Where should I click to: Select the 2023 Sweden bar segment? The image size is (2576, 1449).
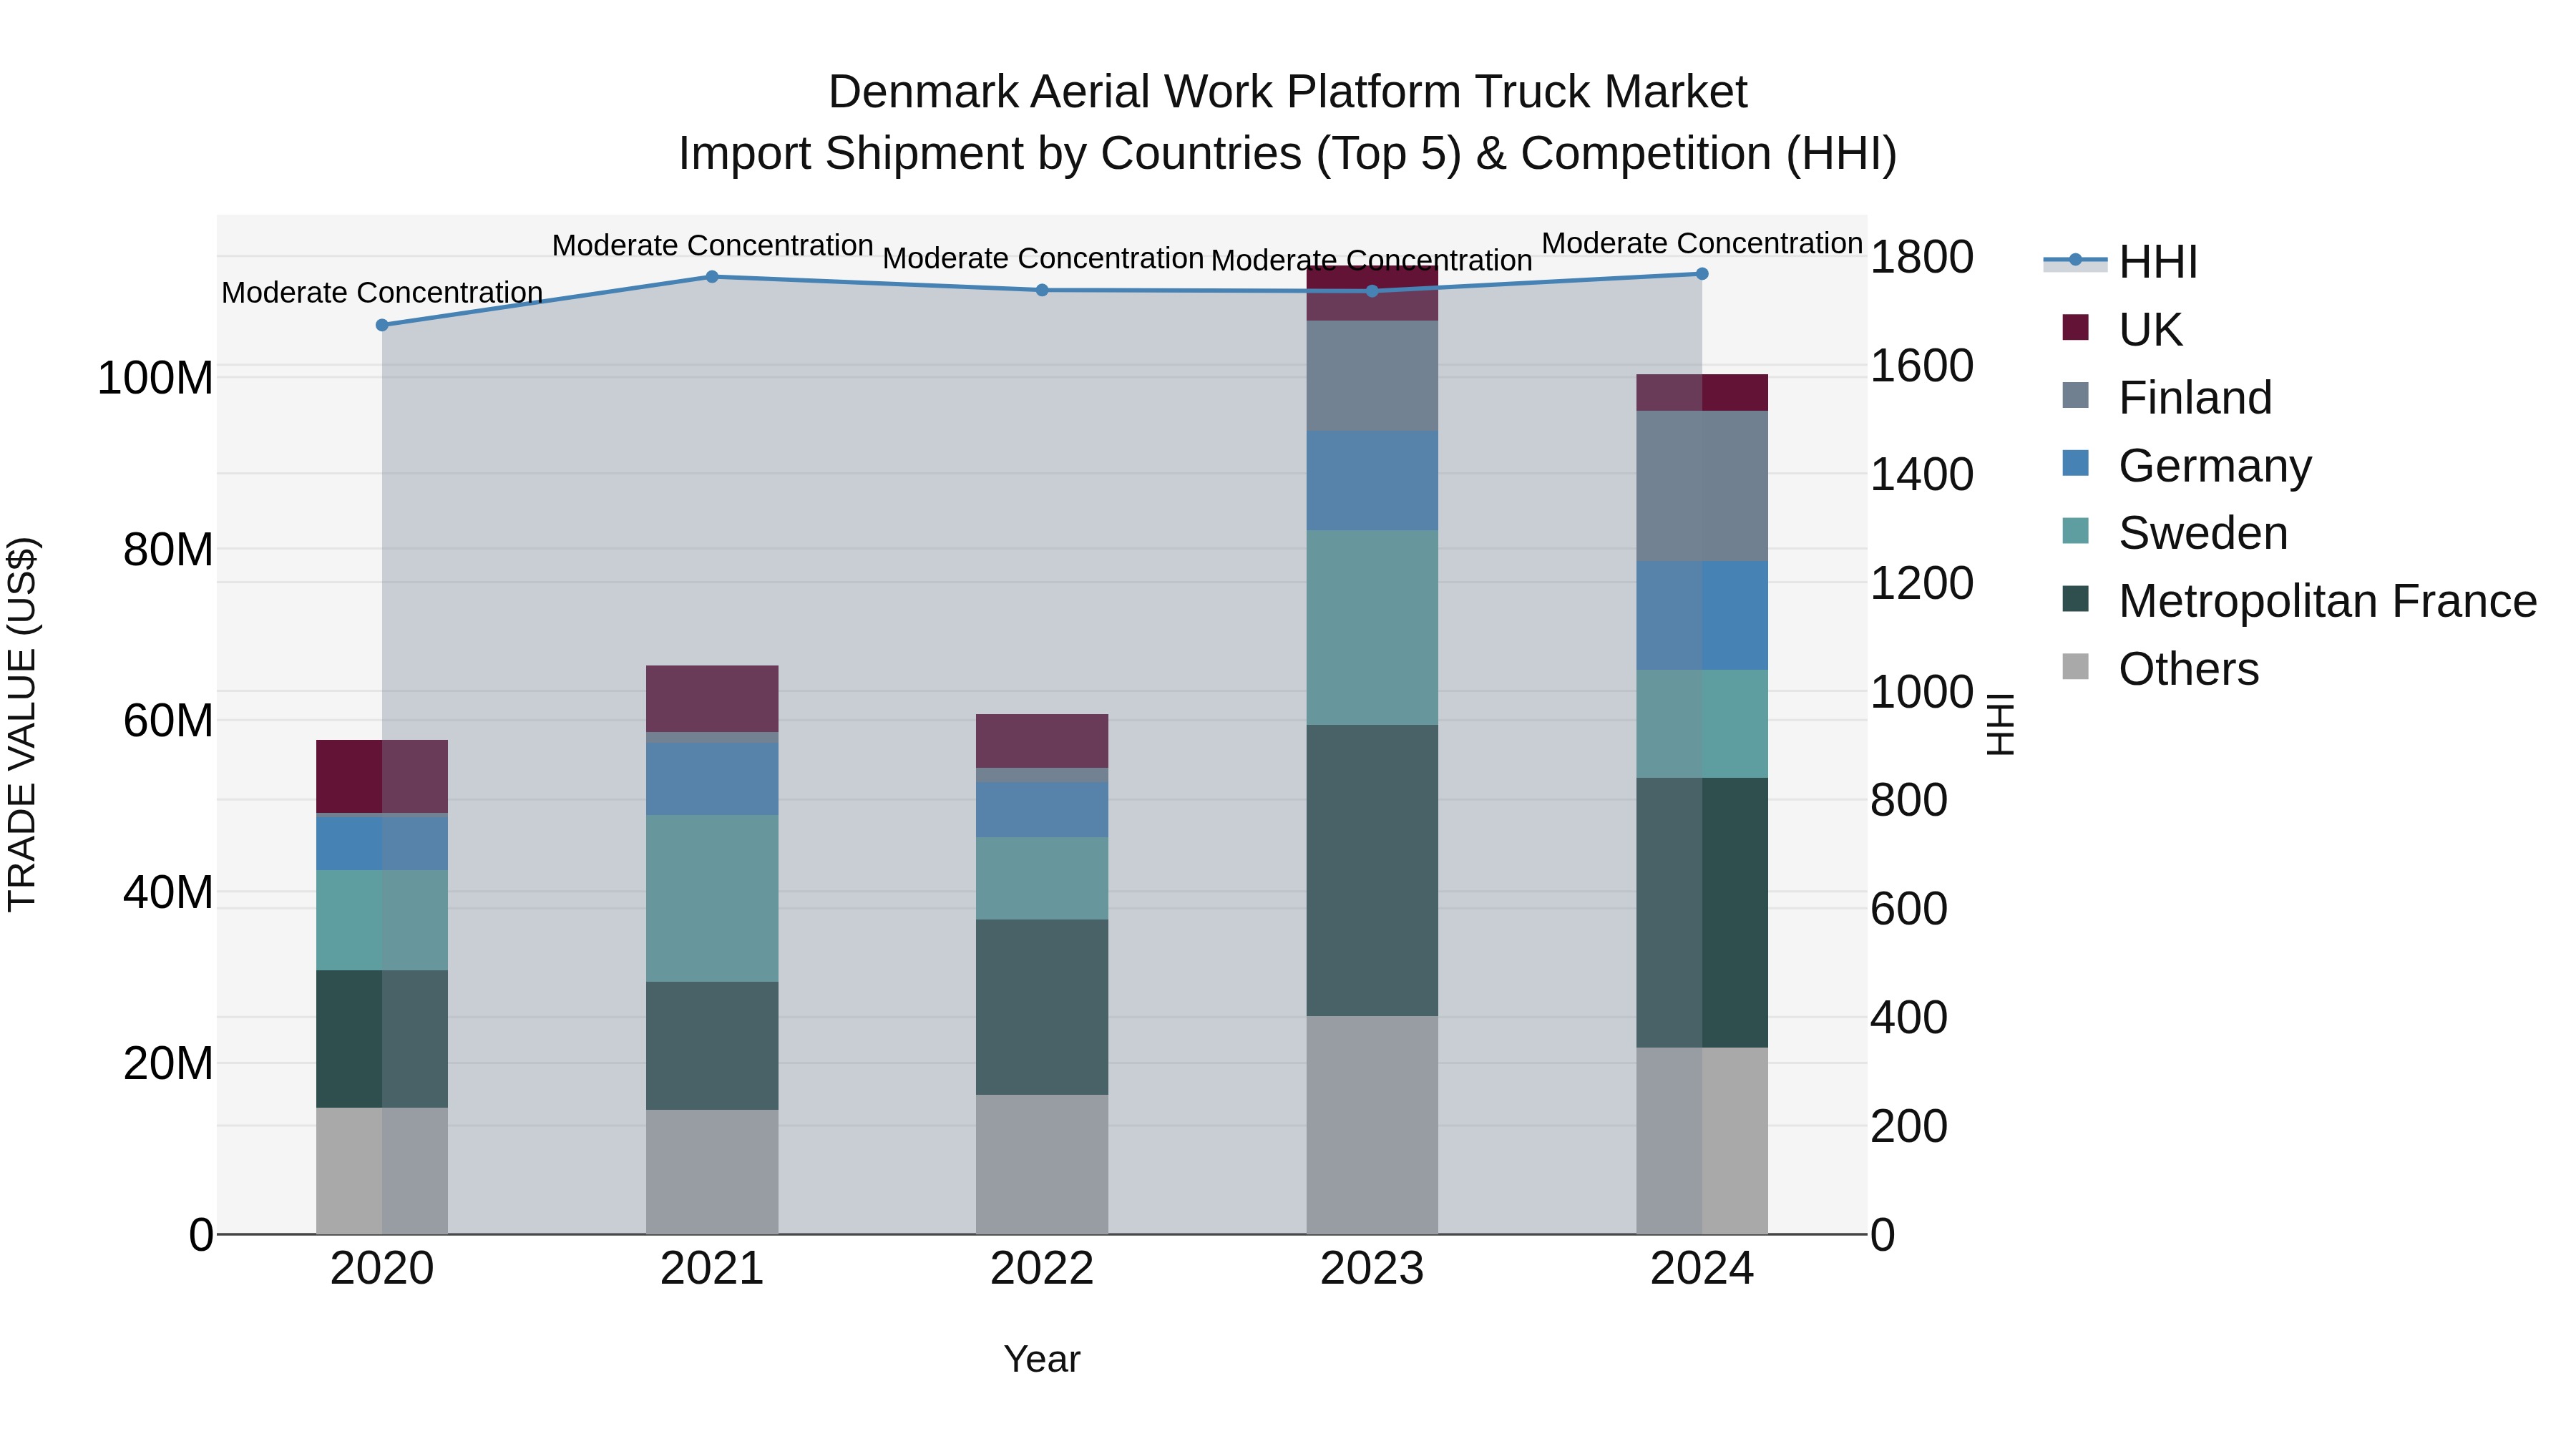tap(1372, 628)
